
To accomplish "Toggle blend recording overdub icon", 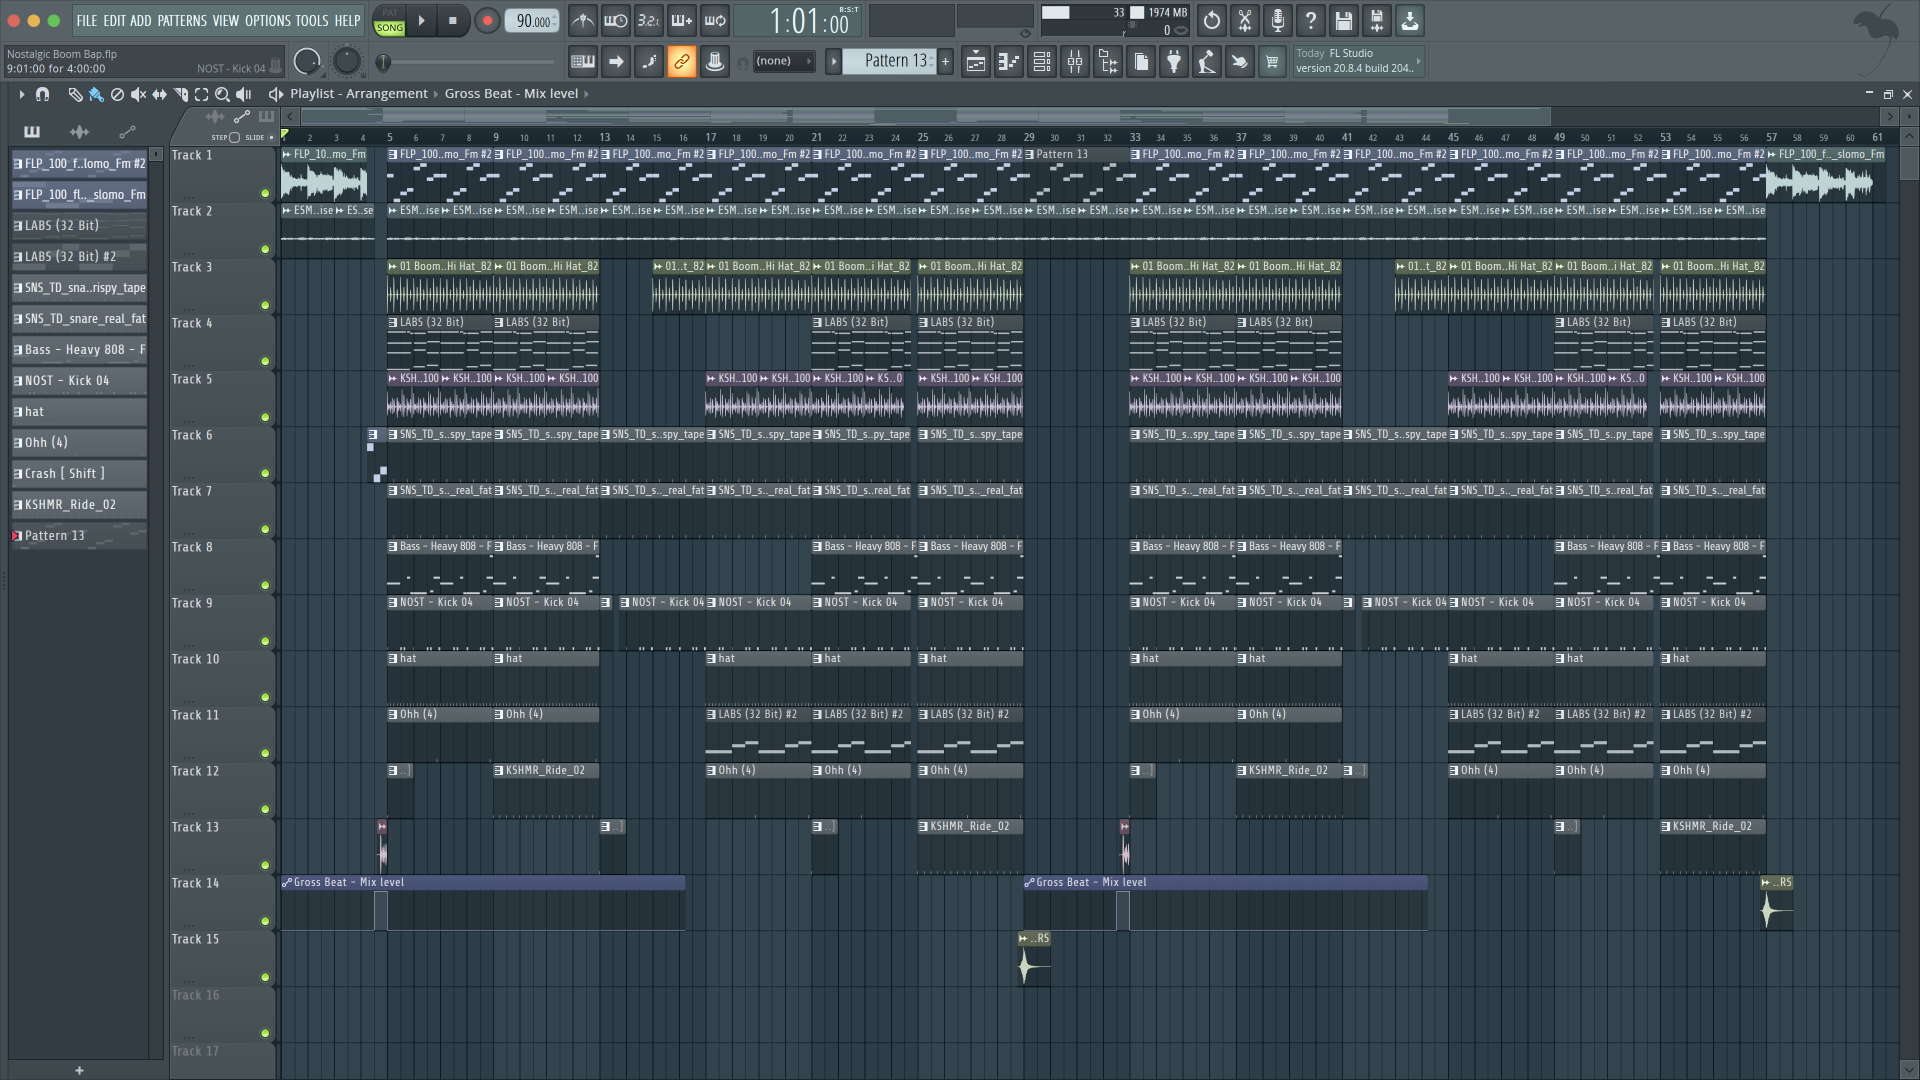I will (682, 21).
